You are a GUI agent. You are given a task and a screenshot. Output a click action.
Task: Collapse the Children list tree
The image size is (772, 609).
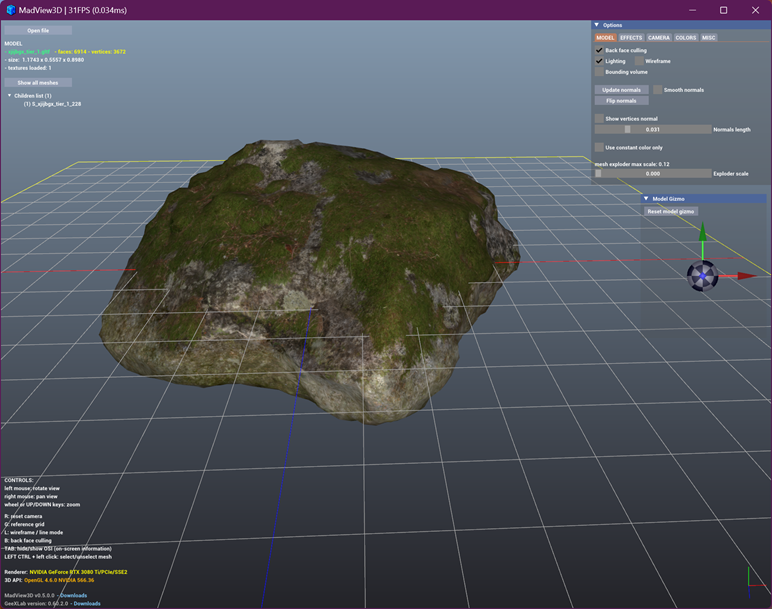(10, 96)
